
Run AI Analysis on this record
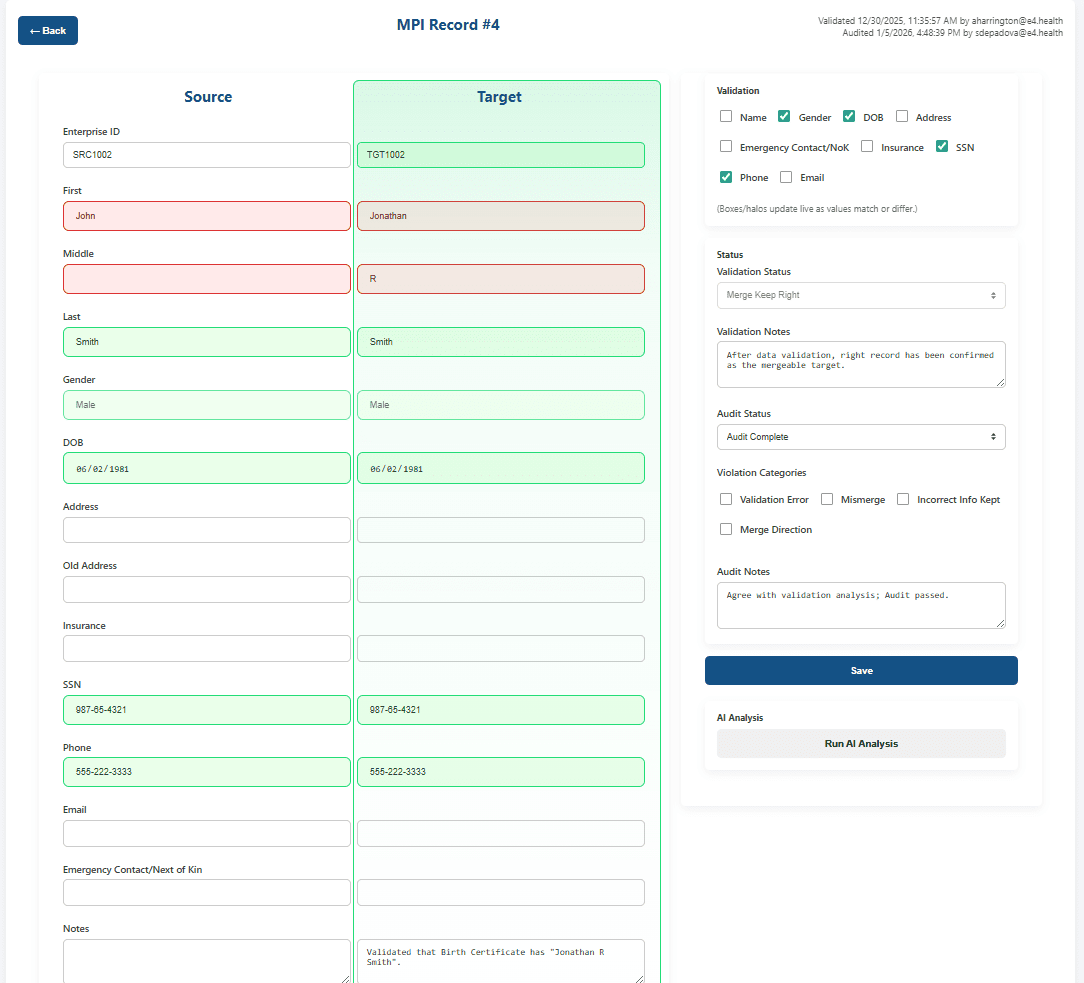[x=861, y=744]
